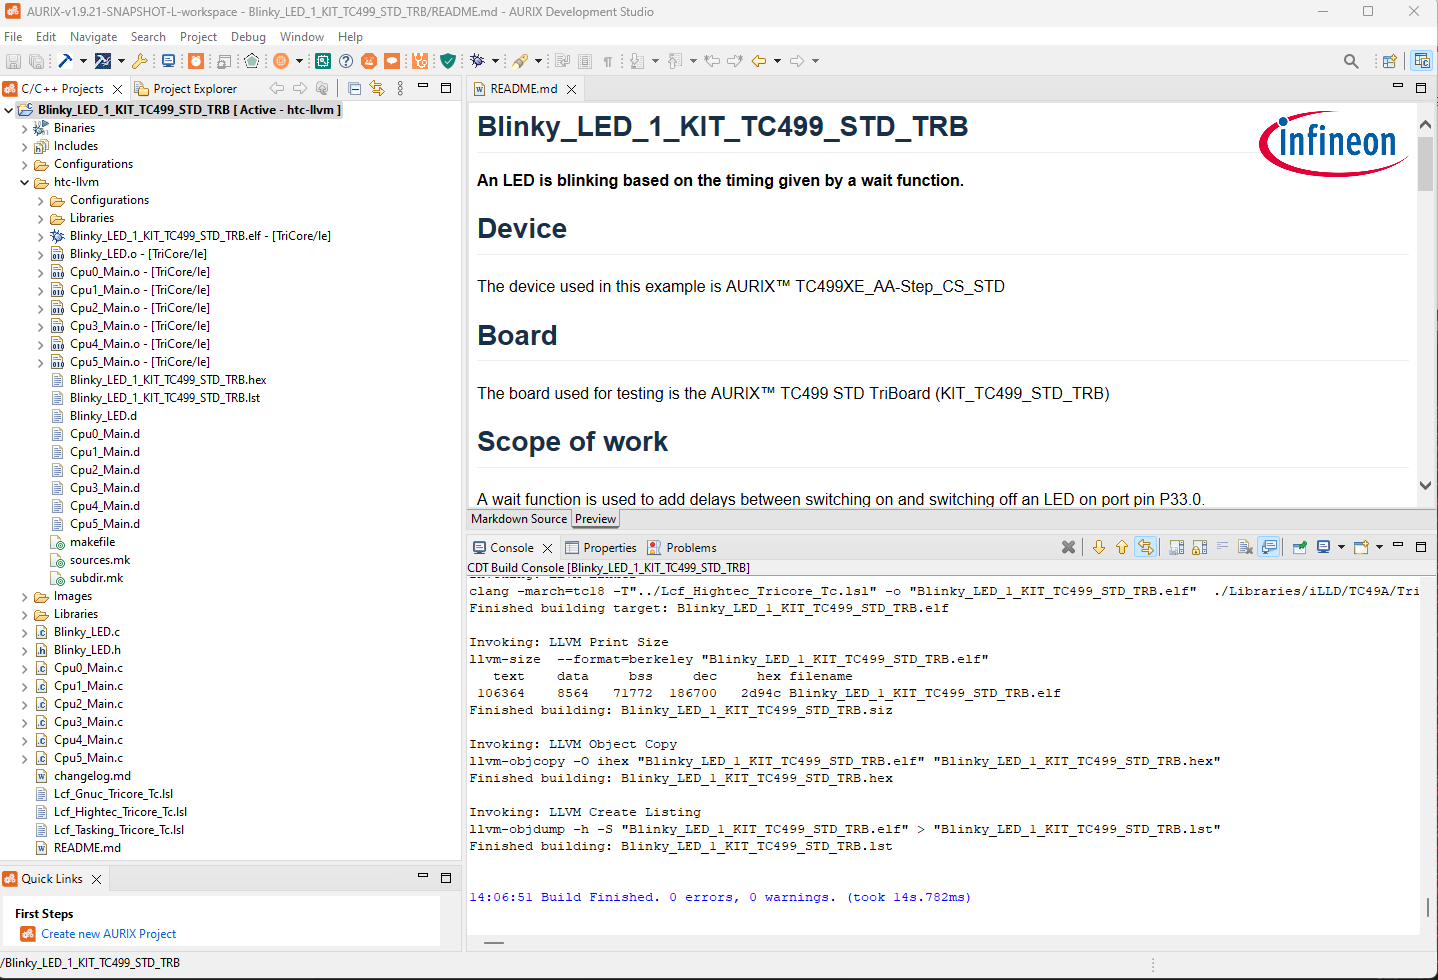Screen dimensions: 1438x980
Task: Click the toolbar search magnifier icon
Action: (x=1351, y=61)
